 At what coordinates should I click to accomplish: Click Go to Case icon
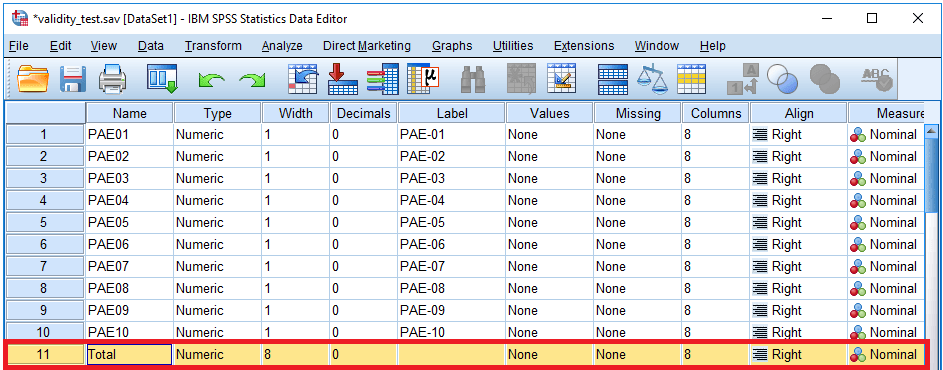(303, 79)
